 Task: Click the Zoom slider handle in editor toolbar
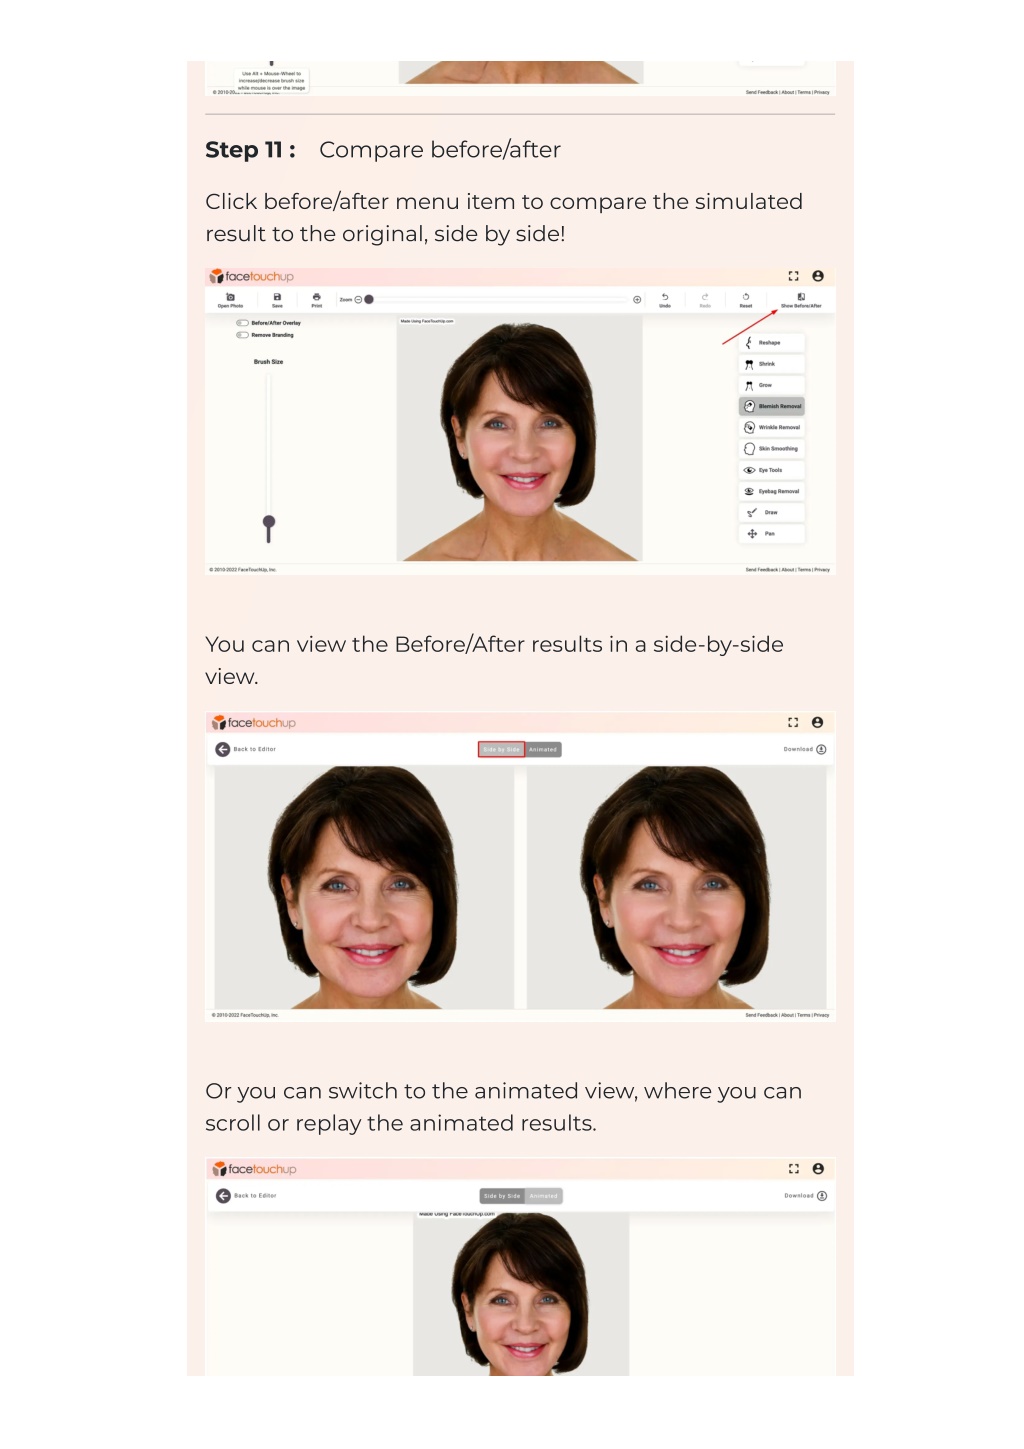click(x=369, y=299)
